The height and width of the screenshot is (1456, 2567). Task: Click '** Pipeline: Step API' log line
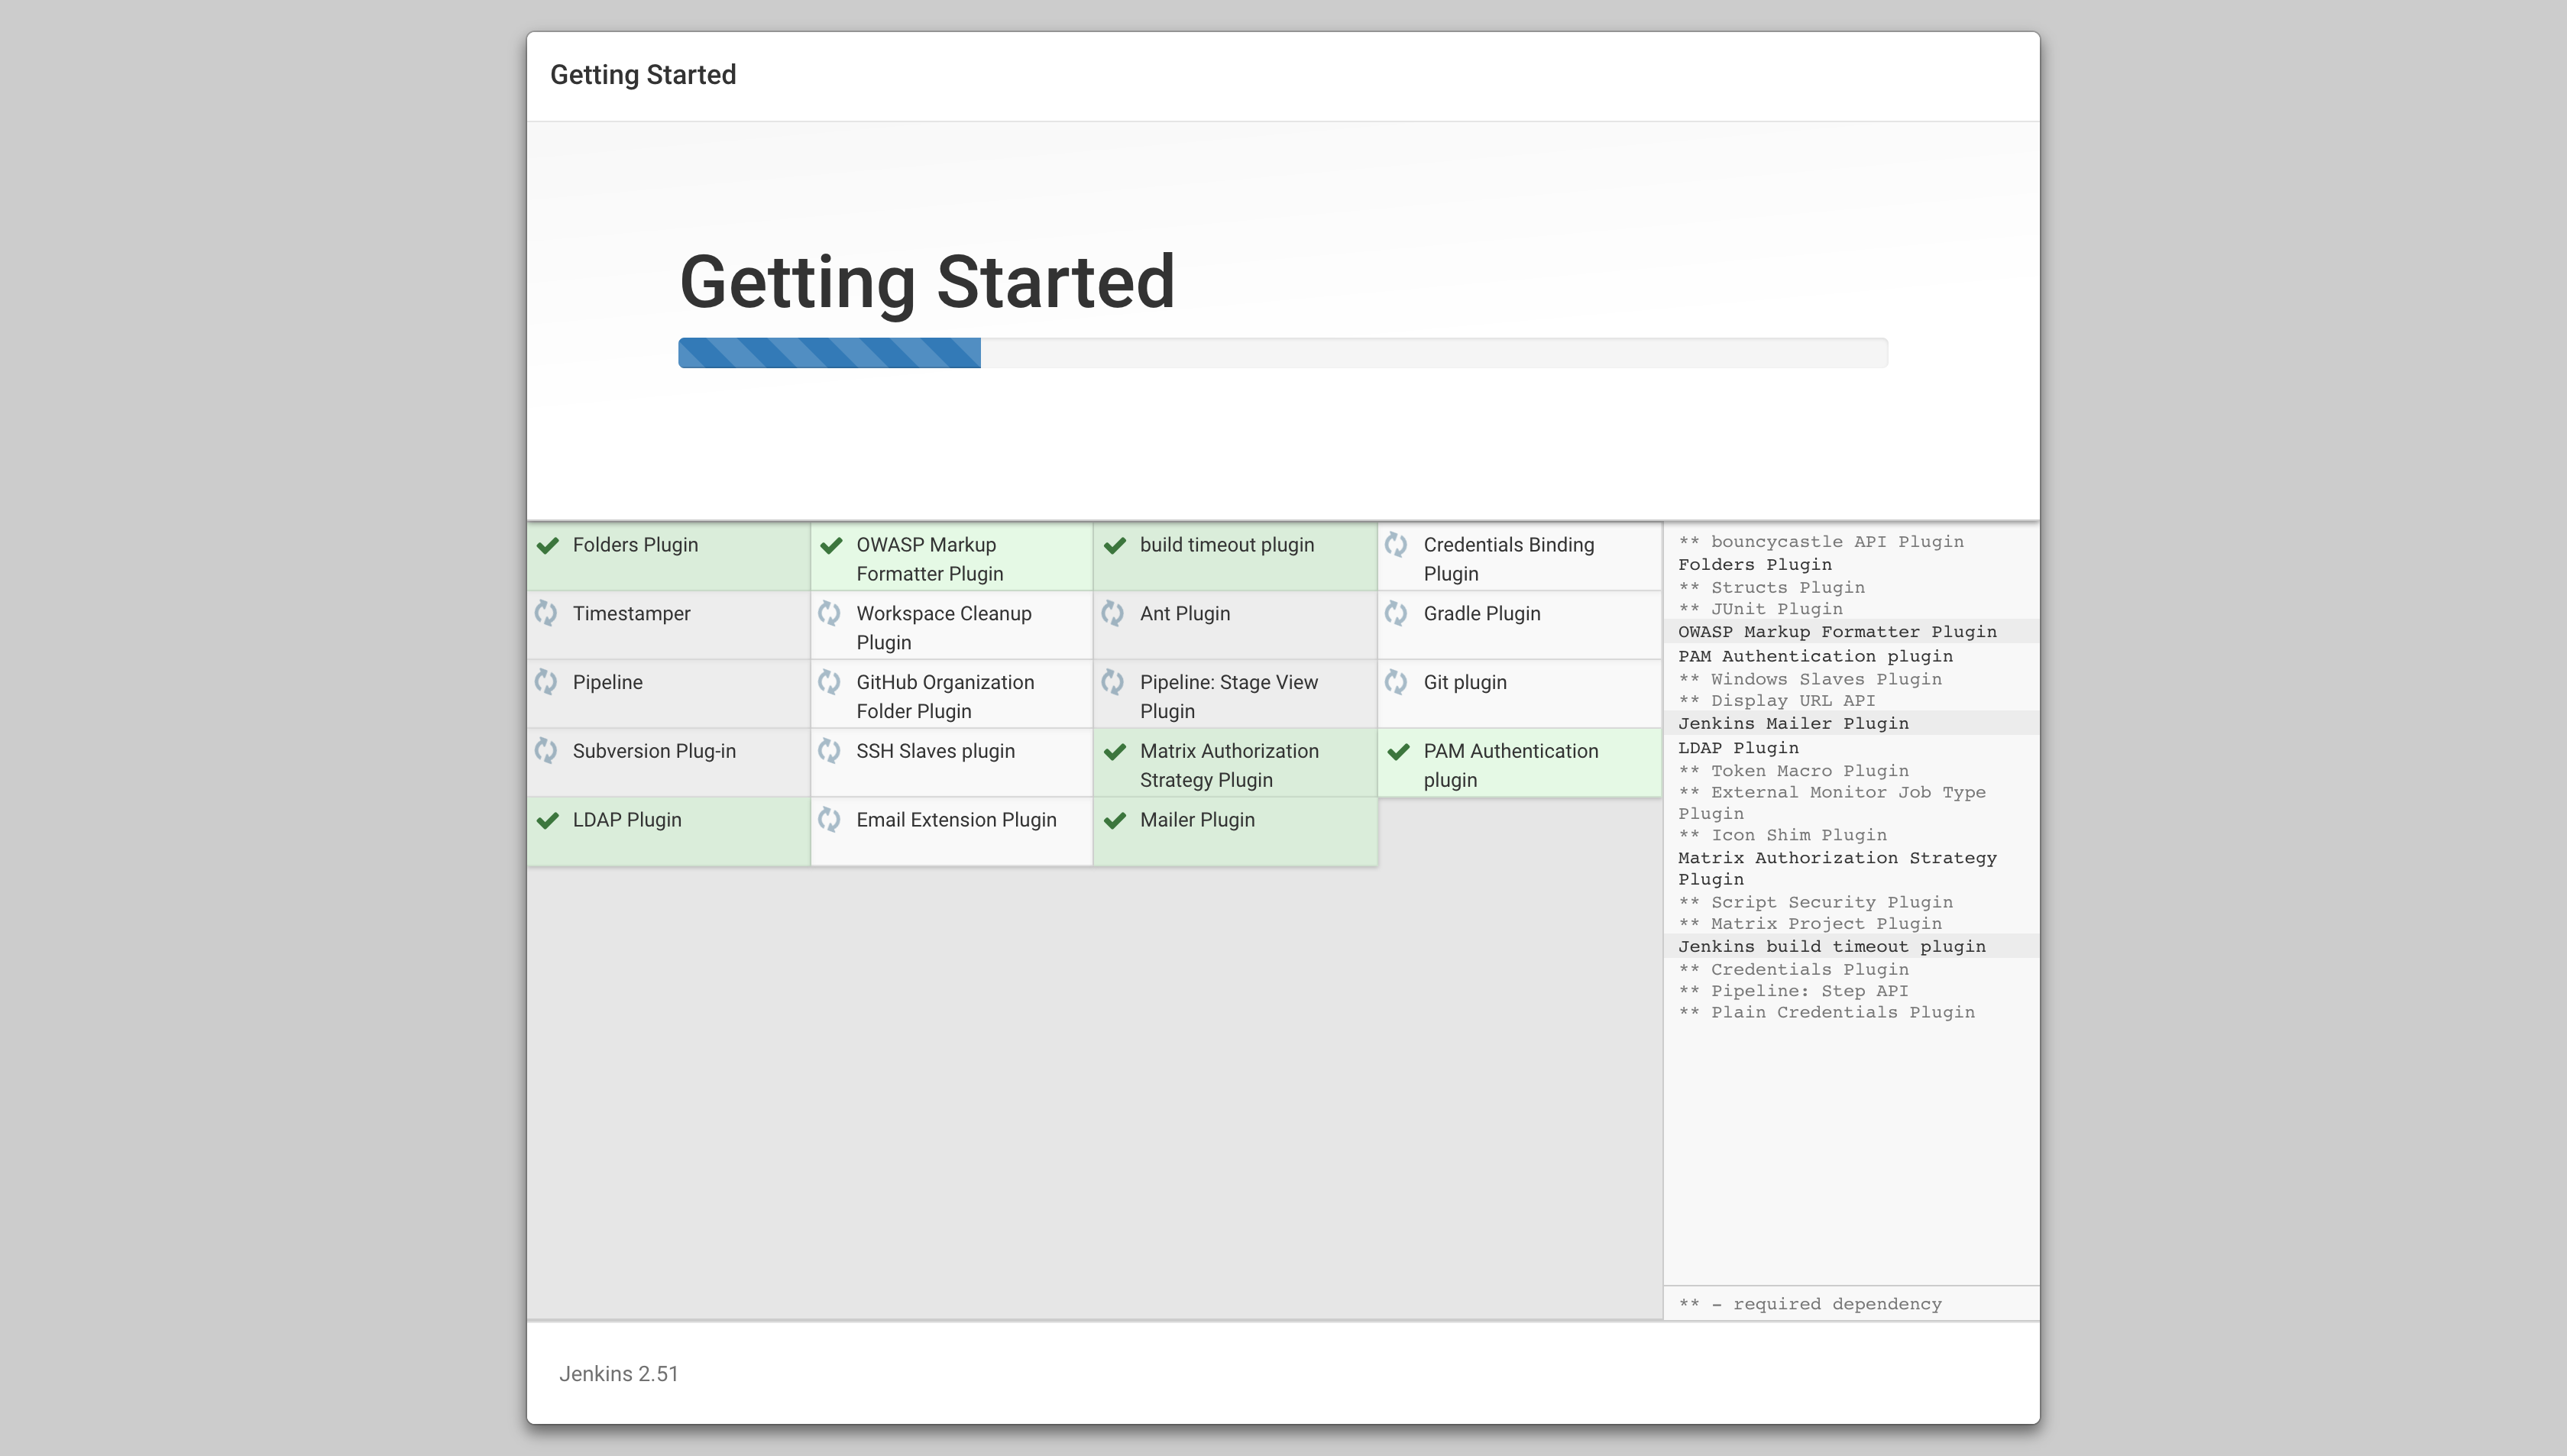pyautogui.click(x=1793, y=992)
